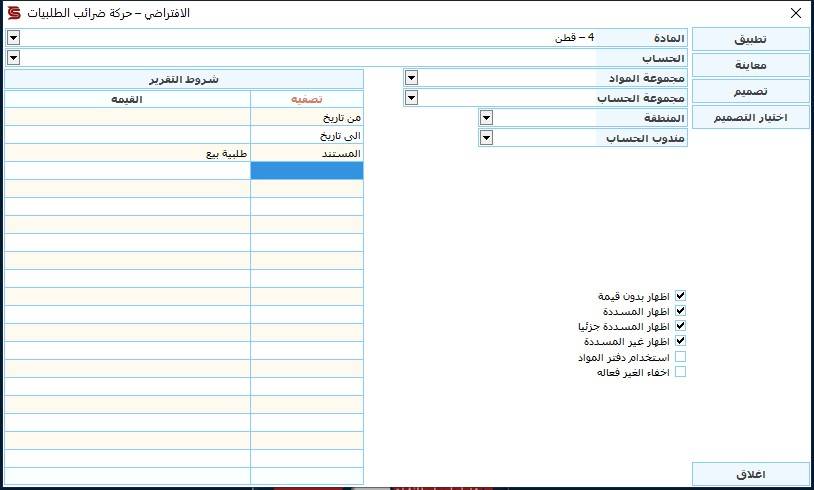
Task: Open the مندوب الحساب dropdown list
Action: point(486,138)
